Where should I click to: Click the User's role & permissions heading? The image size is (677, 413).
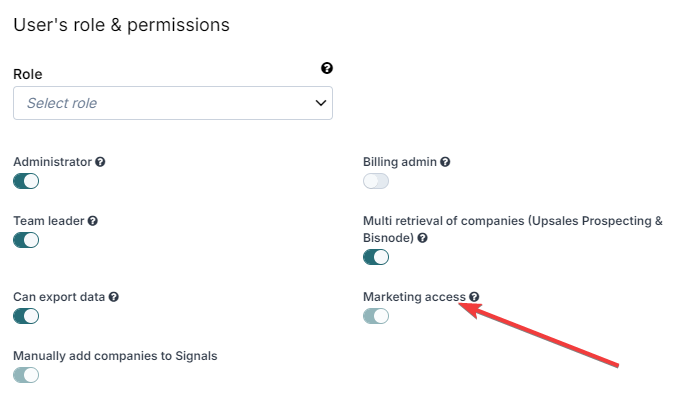122,25
